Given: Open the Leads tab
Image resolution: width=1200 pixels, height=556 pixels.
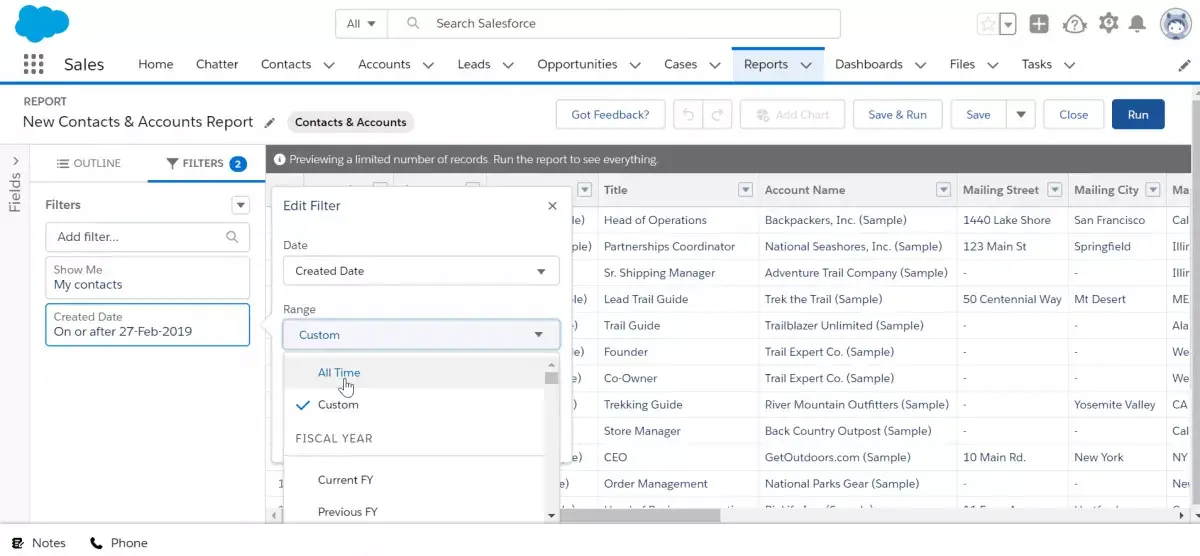Looking at the screenshot, I should click(x=474, y=64).
